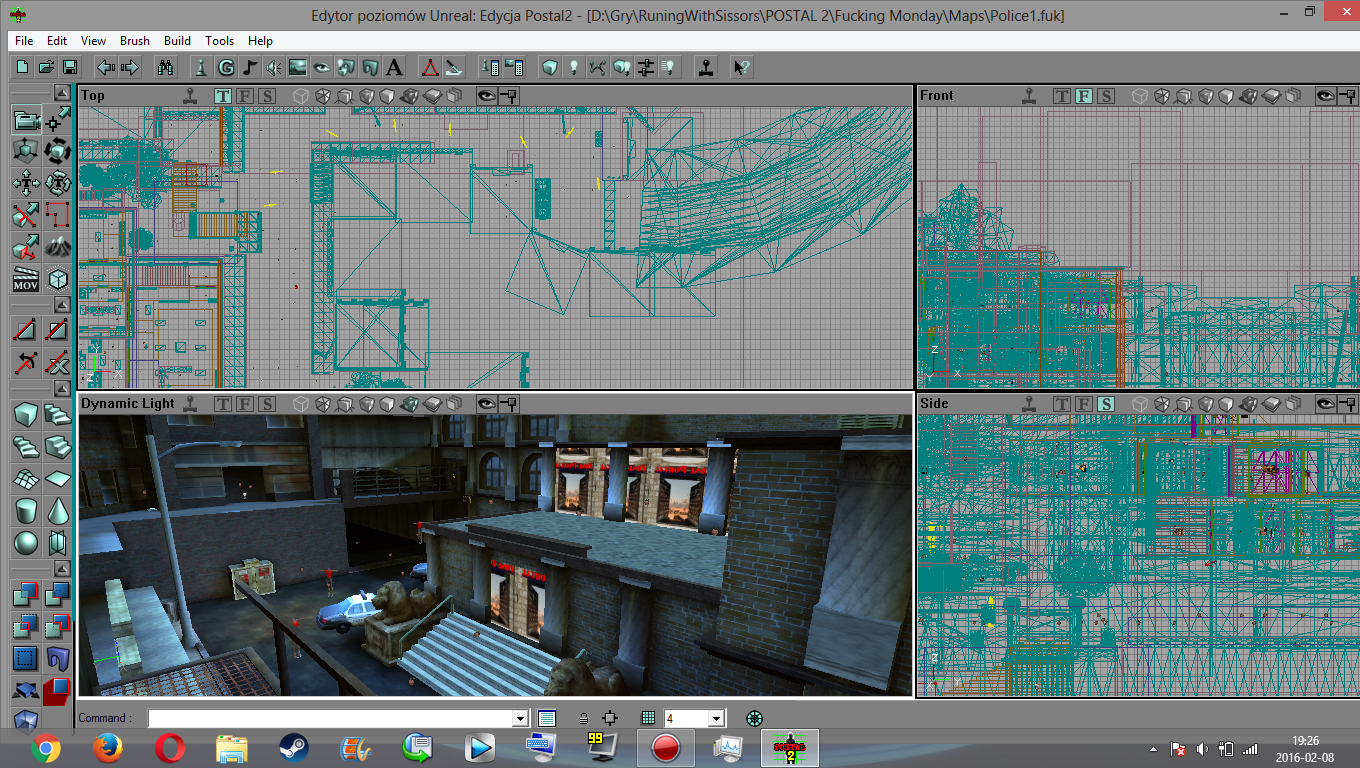Open the View menu

point(93,41)
